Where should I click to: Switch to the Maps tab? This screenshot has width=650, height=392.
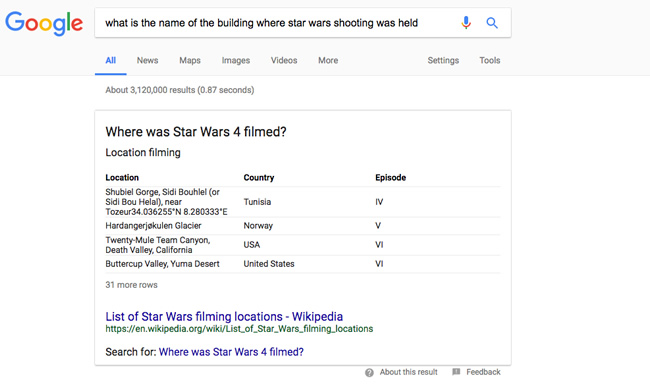click(x=190, y=60)
